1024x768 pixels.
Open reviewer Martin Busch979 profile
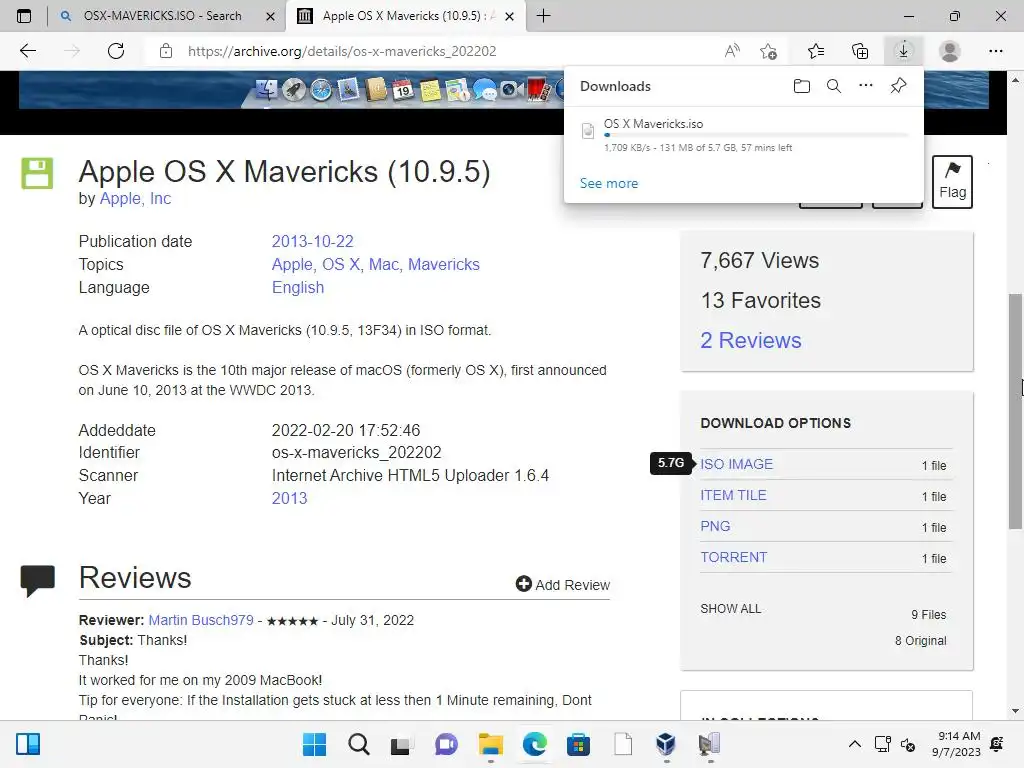pyautogui.click(x=200, y=620)
